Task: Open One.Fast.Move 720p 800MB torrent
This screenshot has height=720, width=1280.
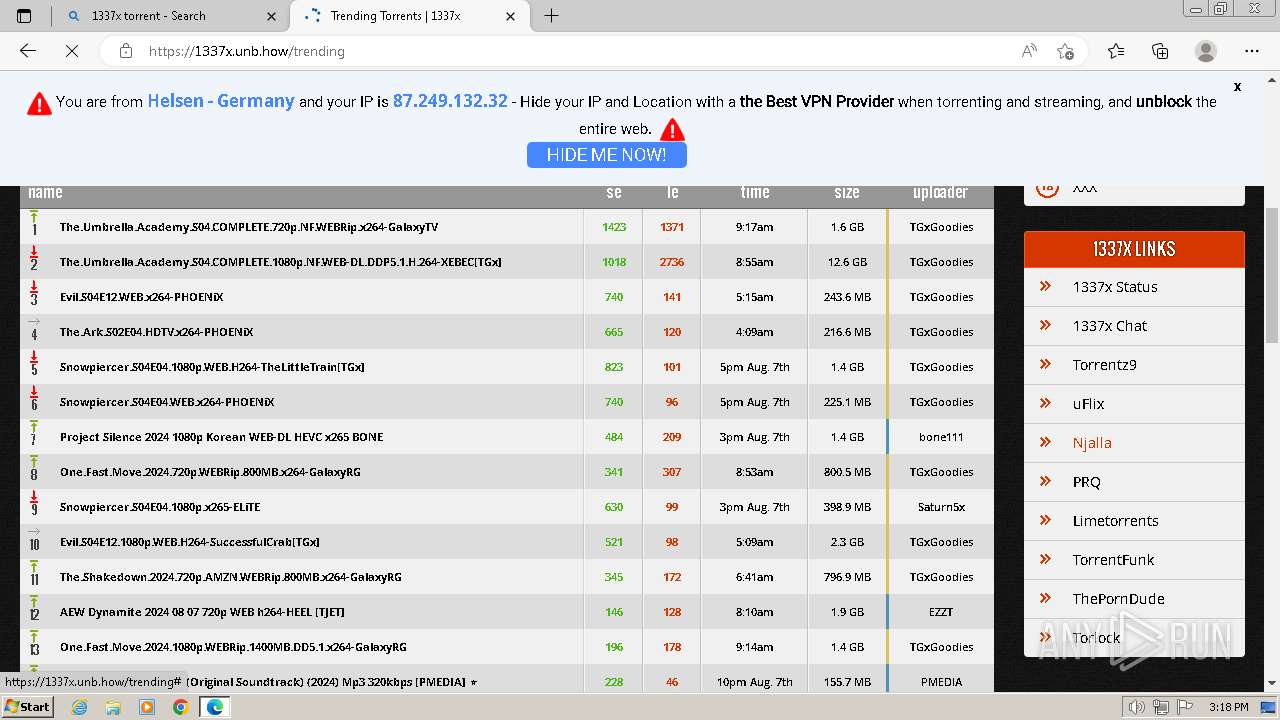Action: (211, 472)
